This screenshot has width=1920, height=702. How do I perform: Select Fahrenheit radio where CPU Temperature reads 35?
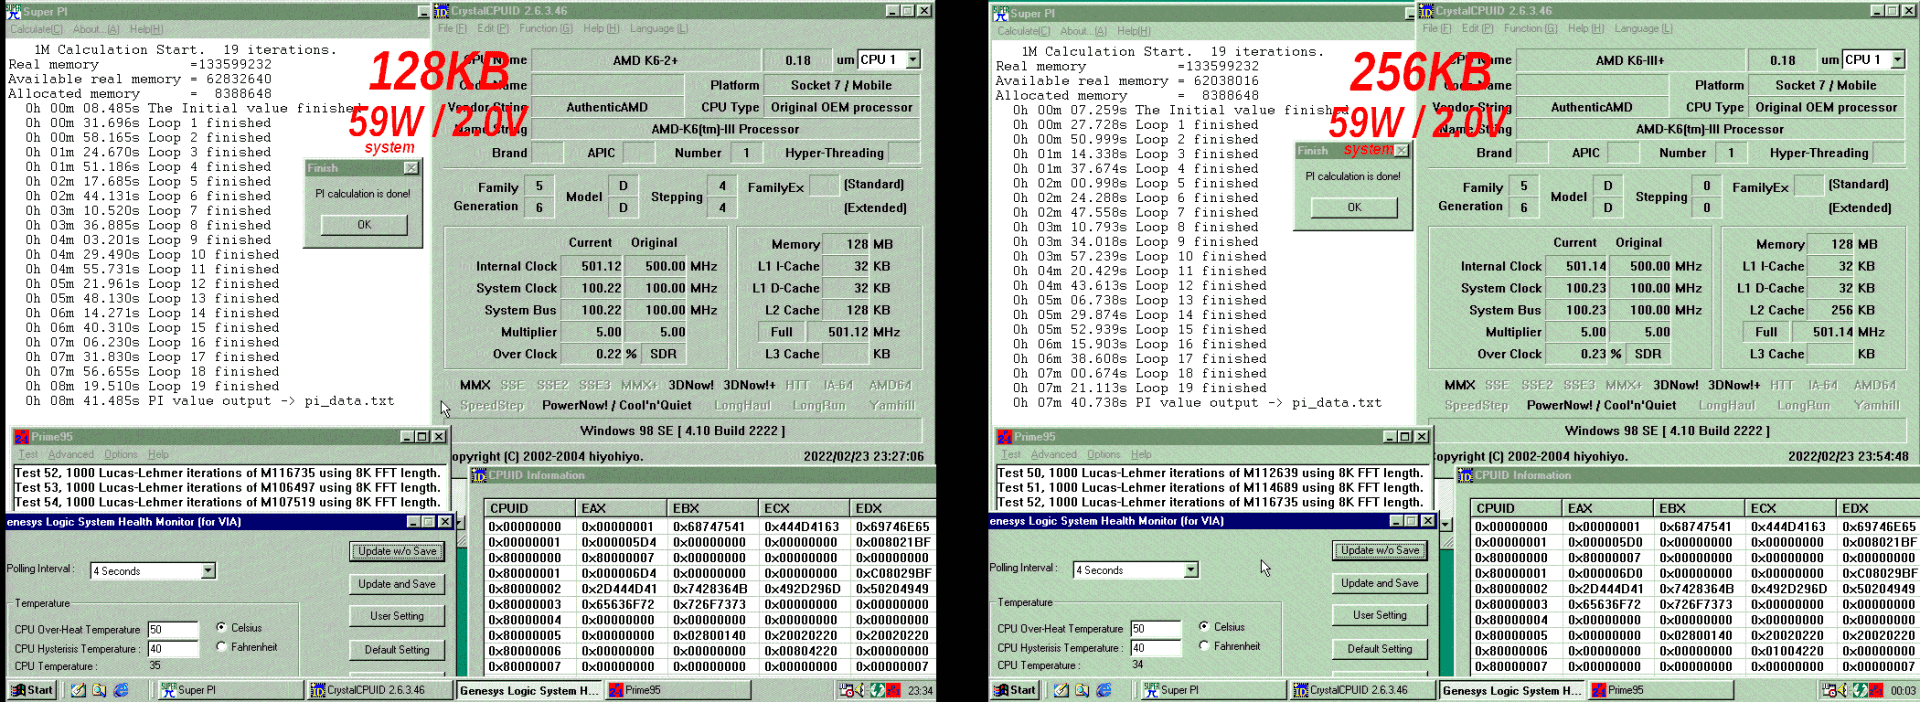[221, 647]
